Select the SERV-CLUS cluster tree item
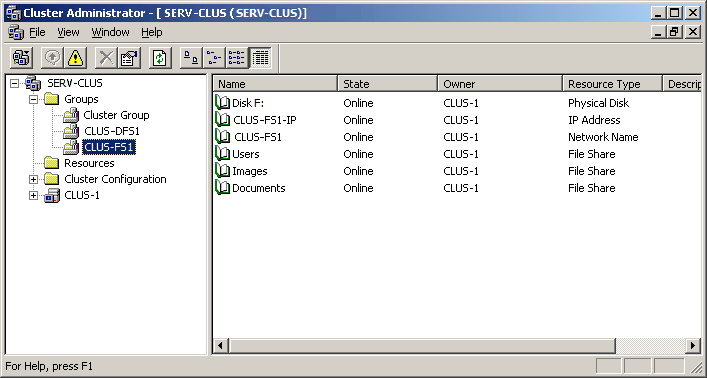Screen dimensions: 707x378 pos(75,83)
